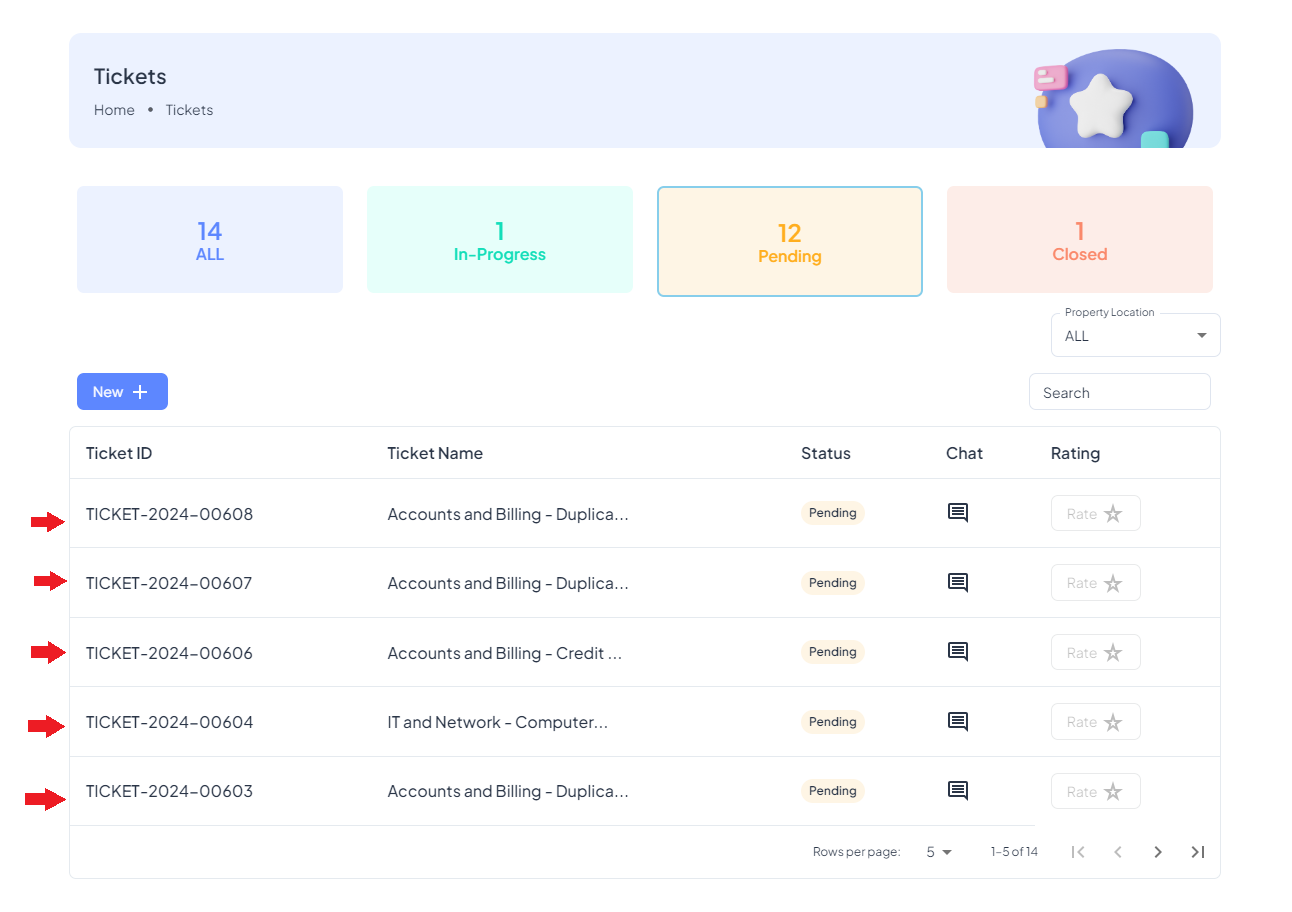
Task: Open ticket TICKET-2024-00607
Action: (x=169, y=583)
